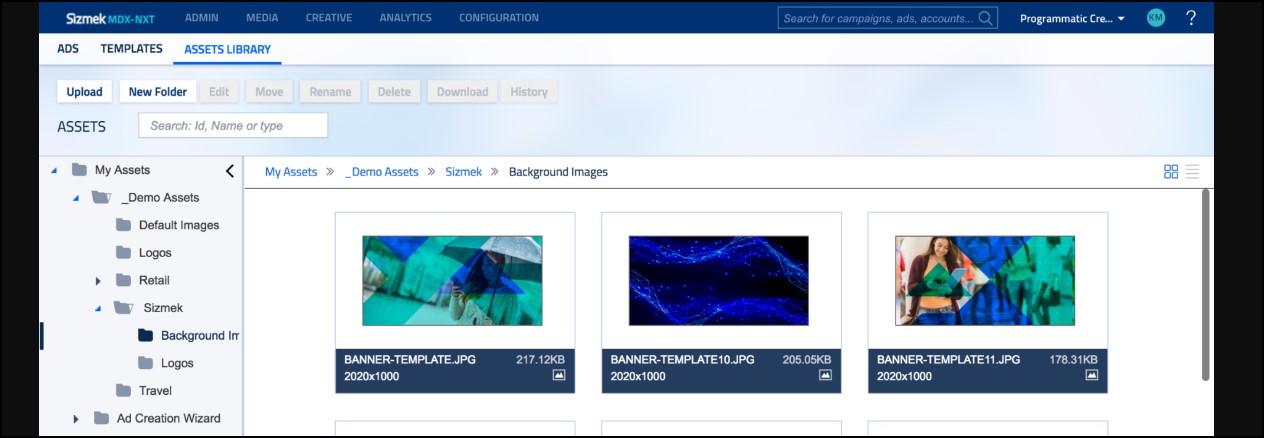Click the 205.05KB file size text

click(x=807, y=359)
